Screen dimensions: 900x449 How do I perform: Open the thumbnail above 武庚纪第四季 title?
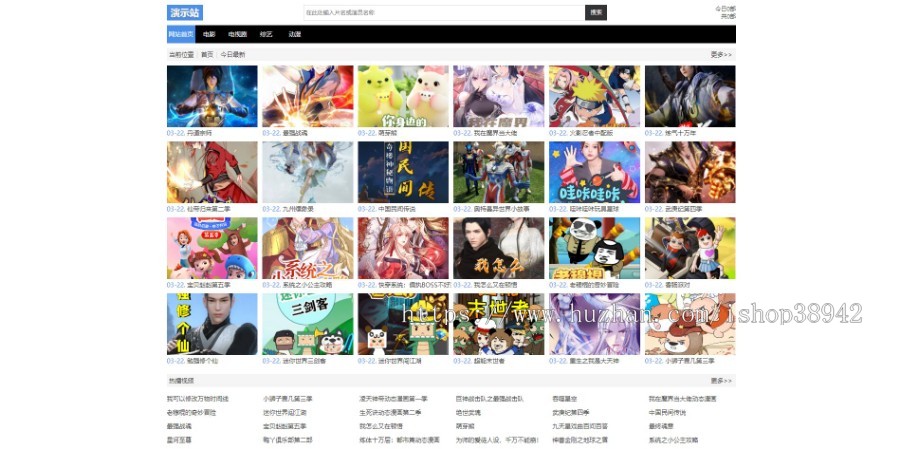click(x=690, y=172)
